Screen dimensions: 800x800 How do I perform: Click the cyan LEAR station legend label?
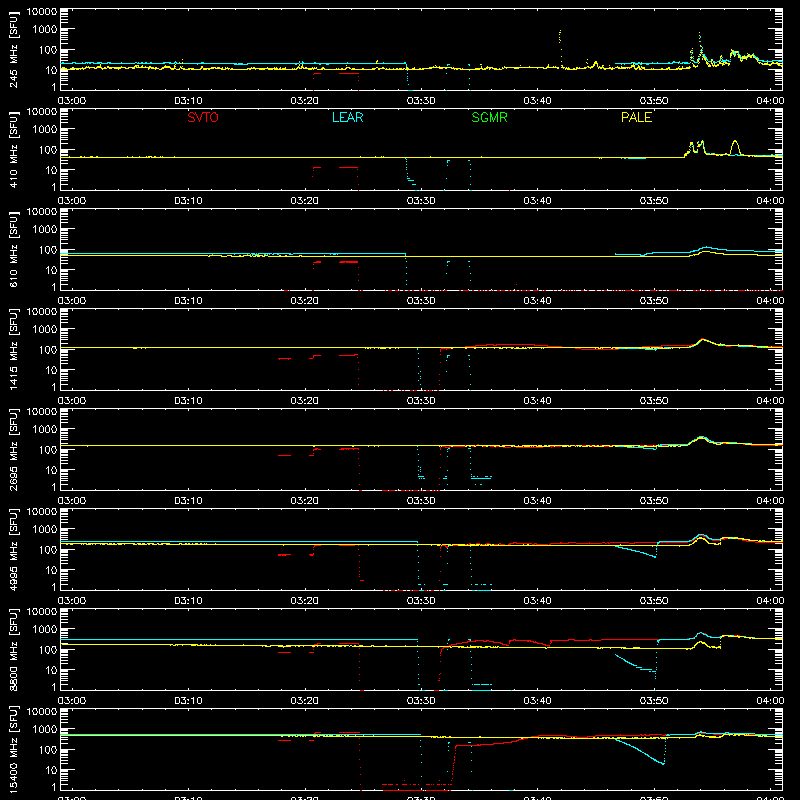point(347,117)
